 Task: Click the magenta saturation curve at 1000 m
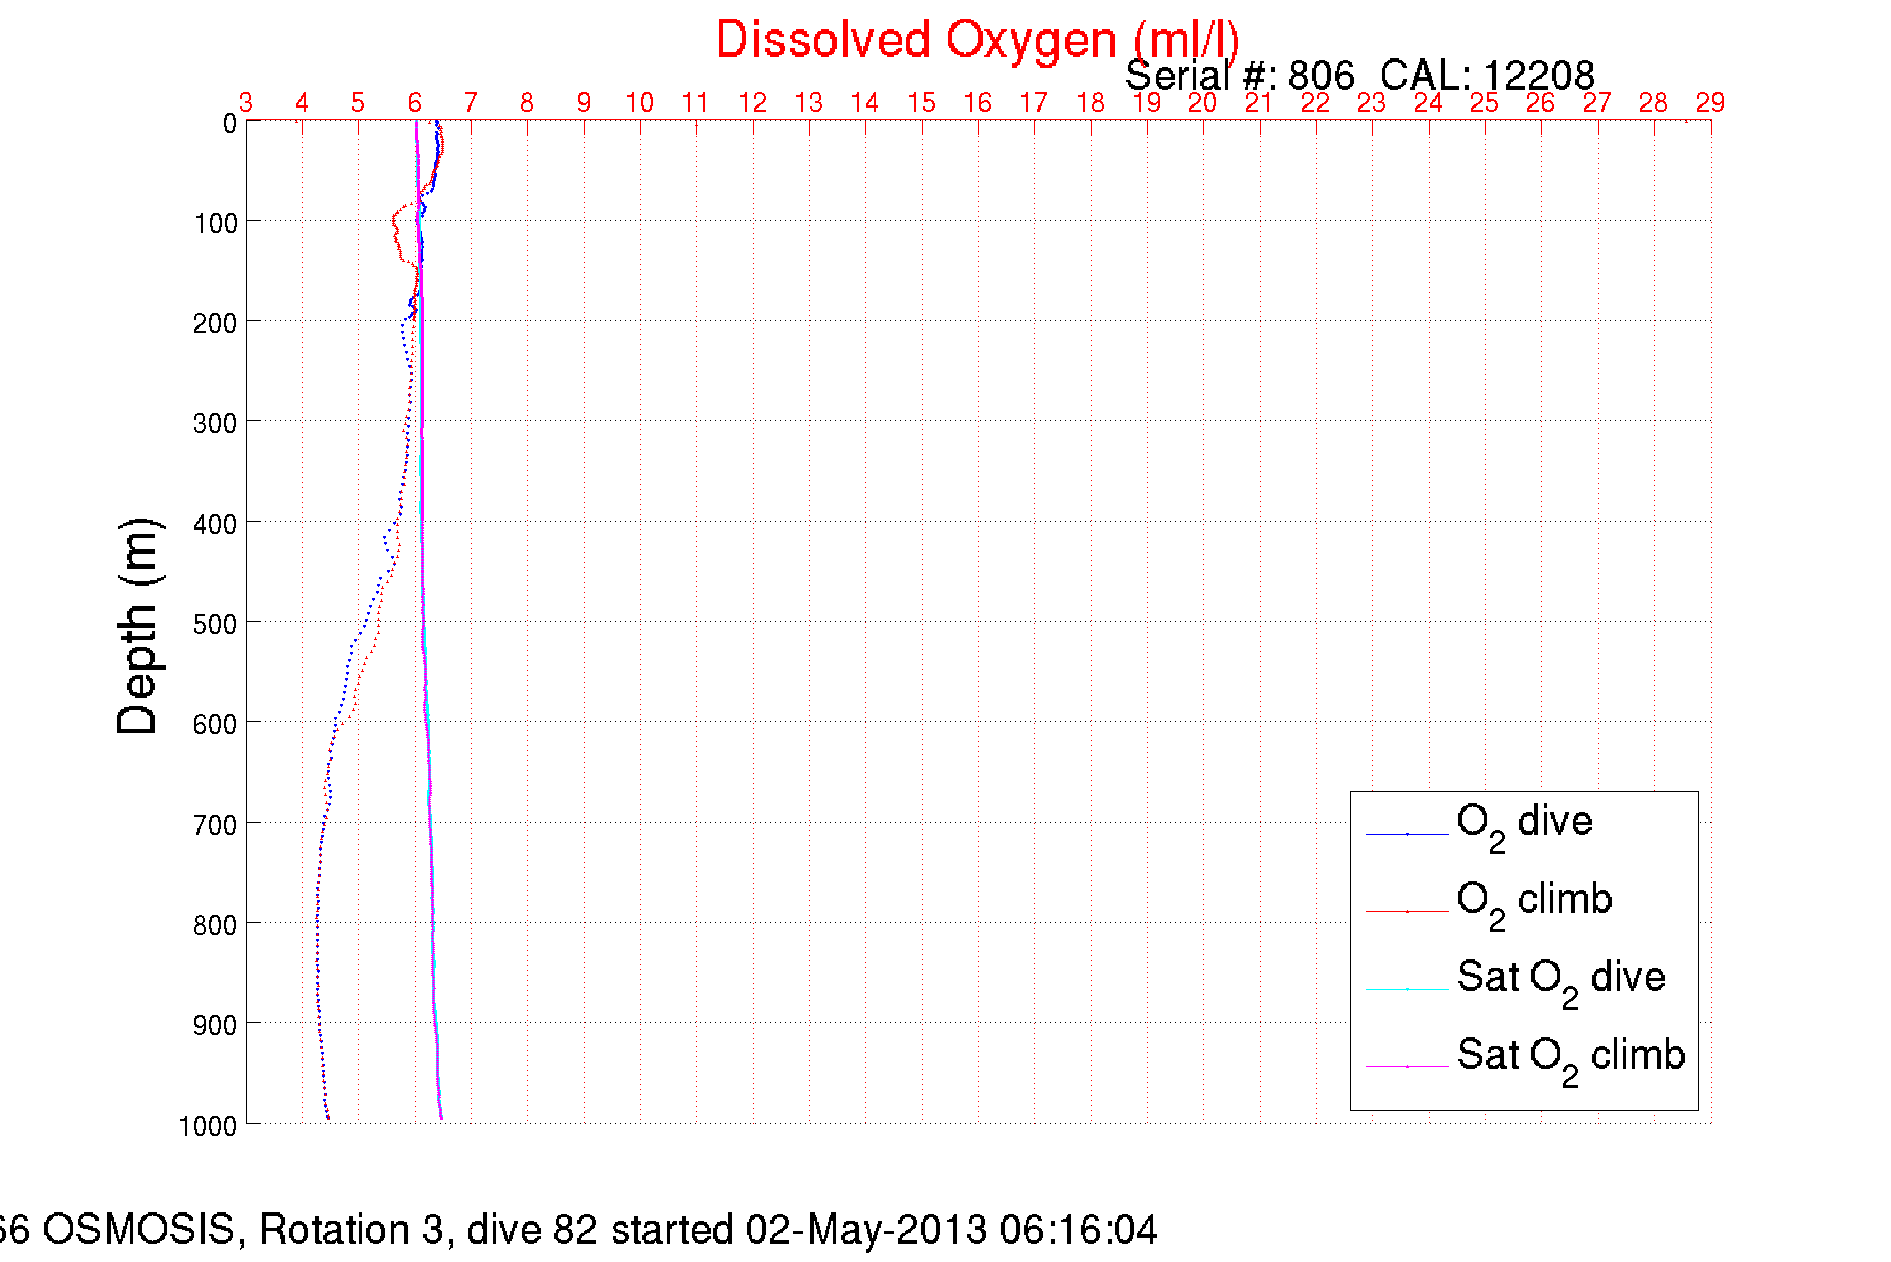440,1115
